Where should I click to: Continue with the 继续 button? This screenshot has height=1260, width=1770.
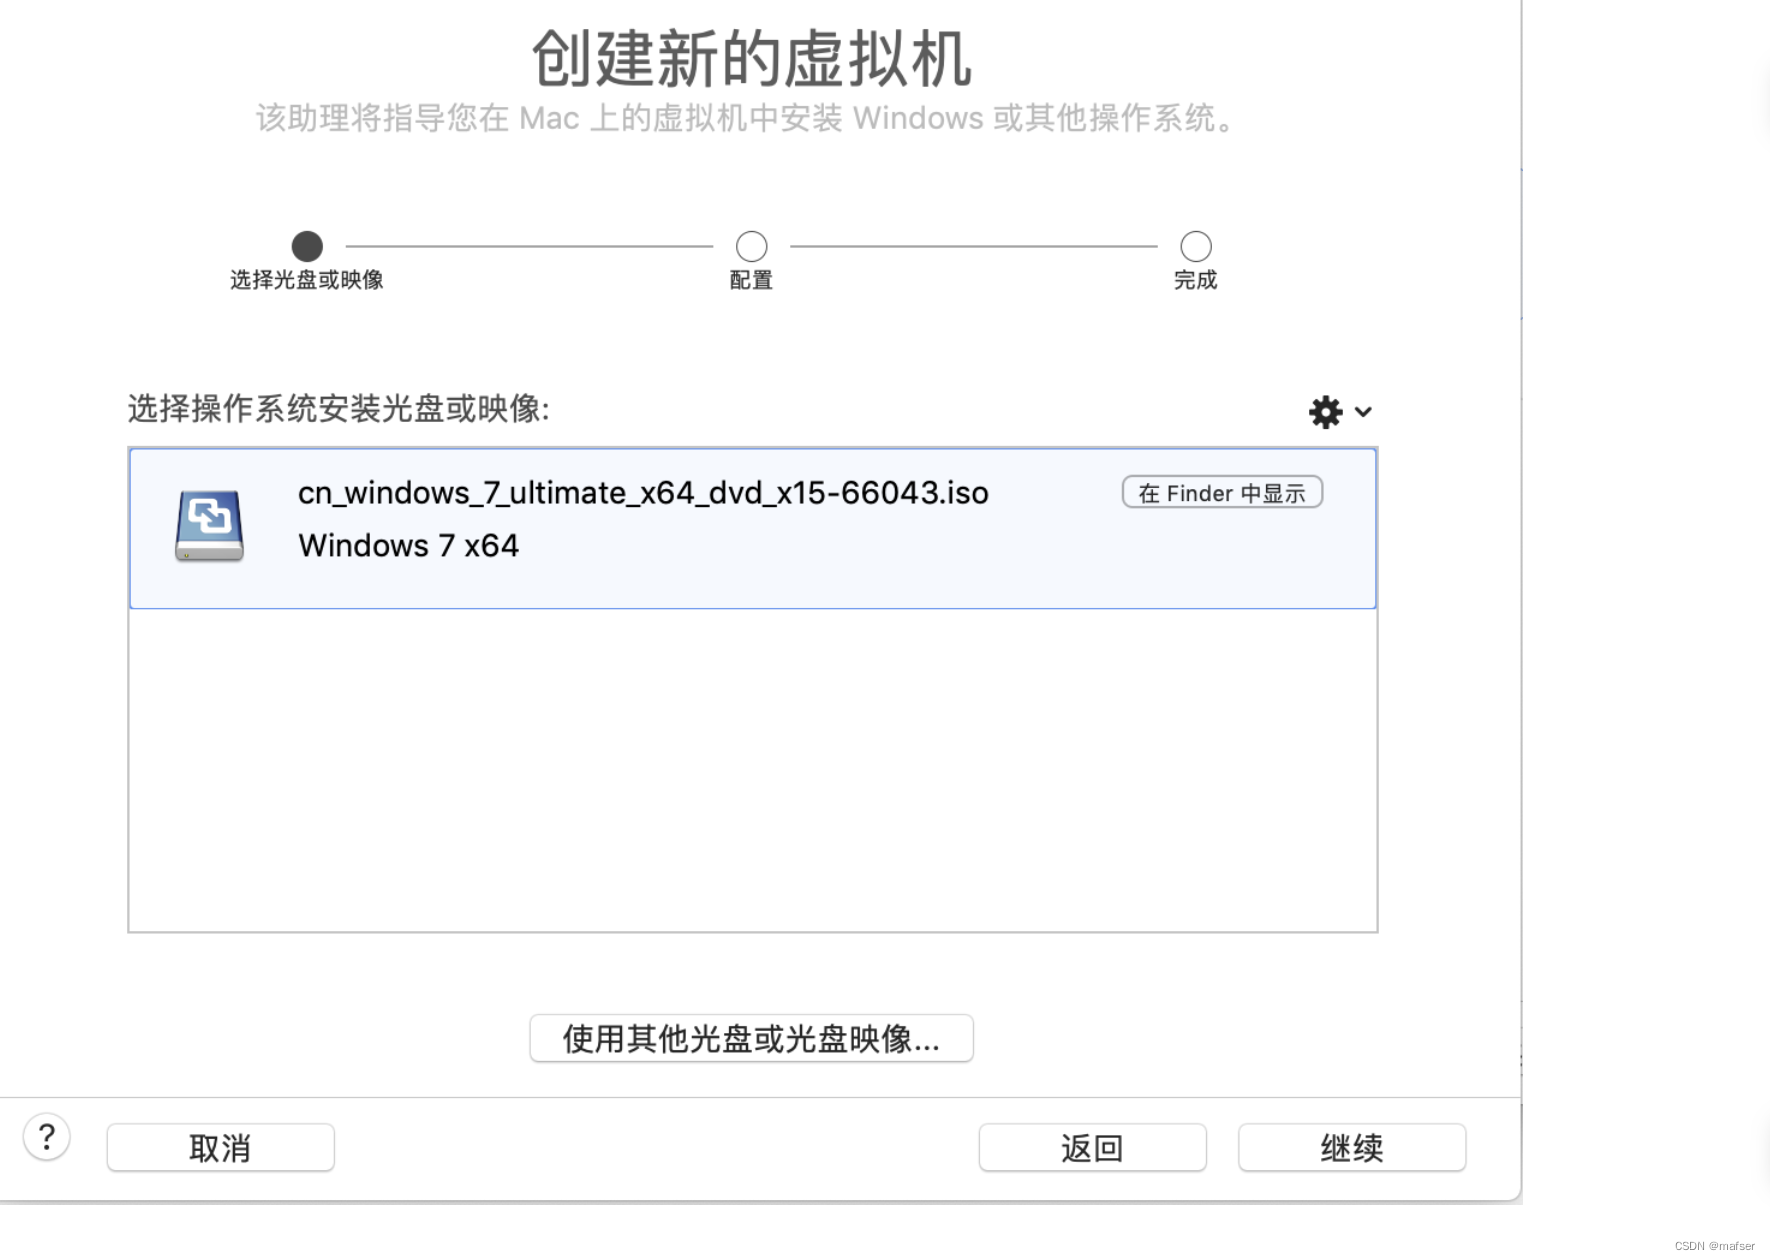coord(1352,1148)
